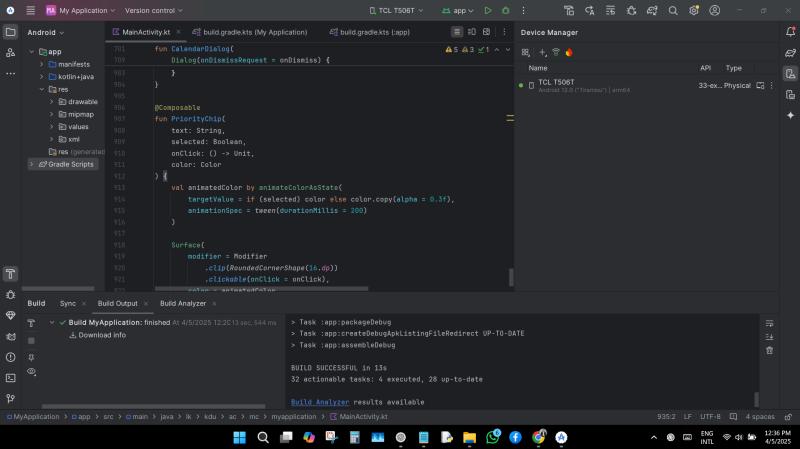Open the Build Analyzer tab
Screen dimensions: 800x449
pyautogui.click(x=183, y=304)
